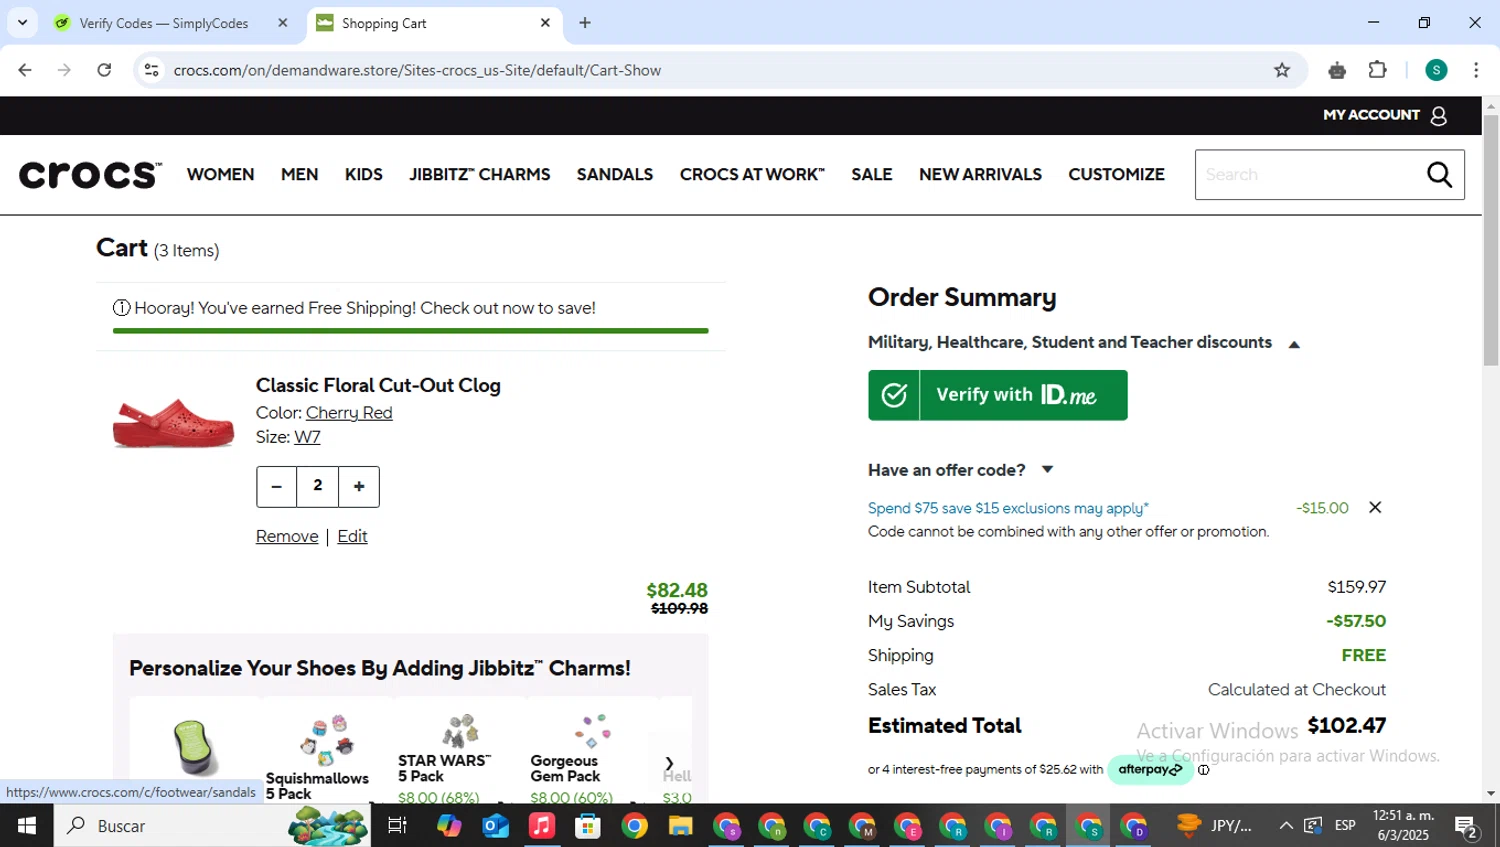Click the MY ACCOUNT link

tap(1371, 115)
